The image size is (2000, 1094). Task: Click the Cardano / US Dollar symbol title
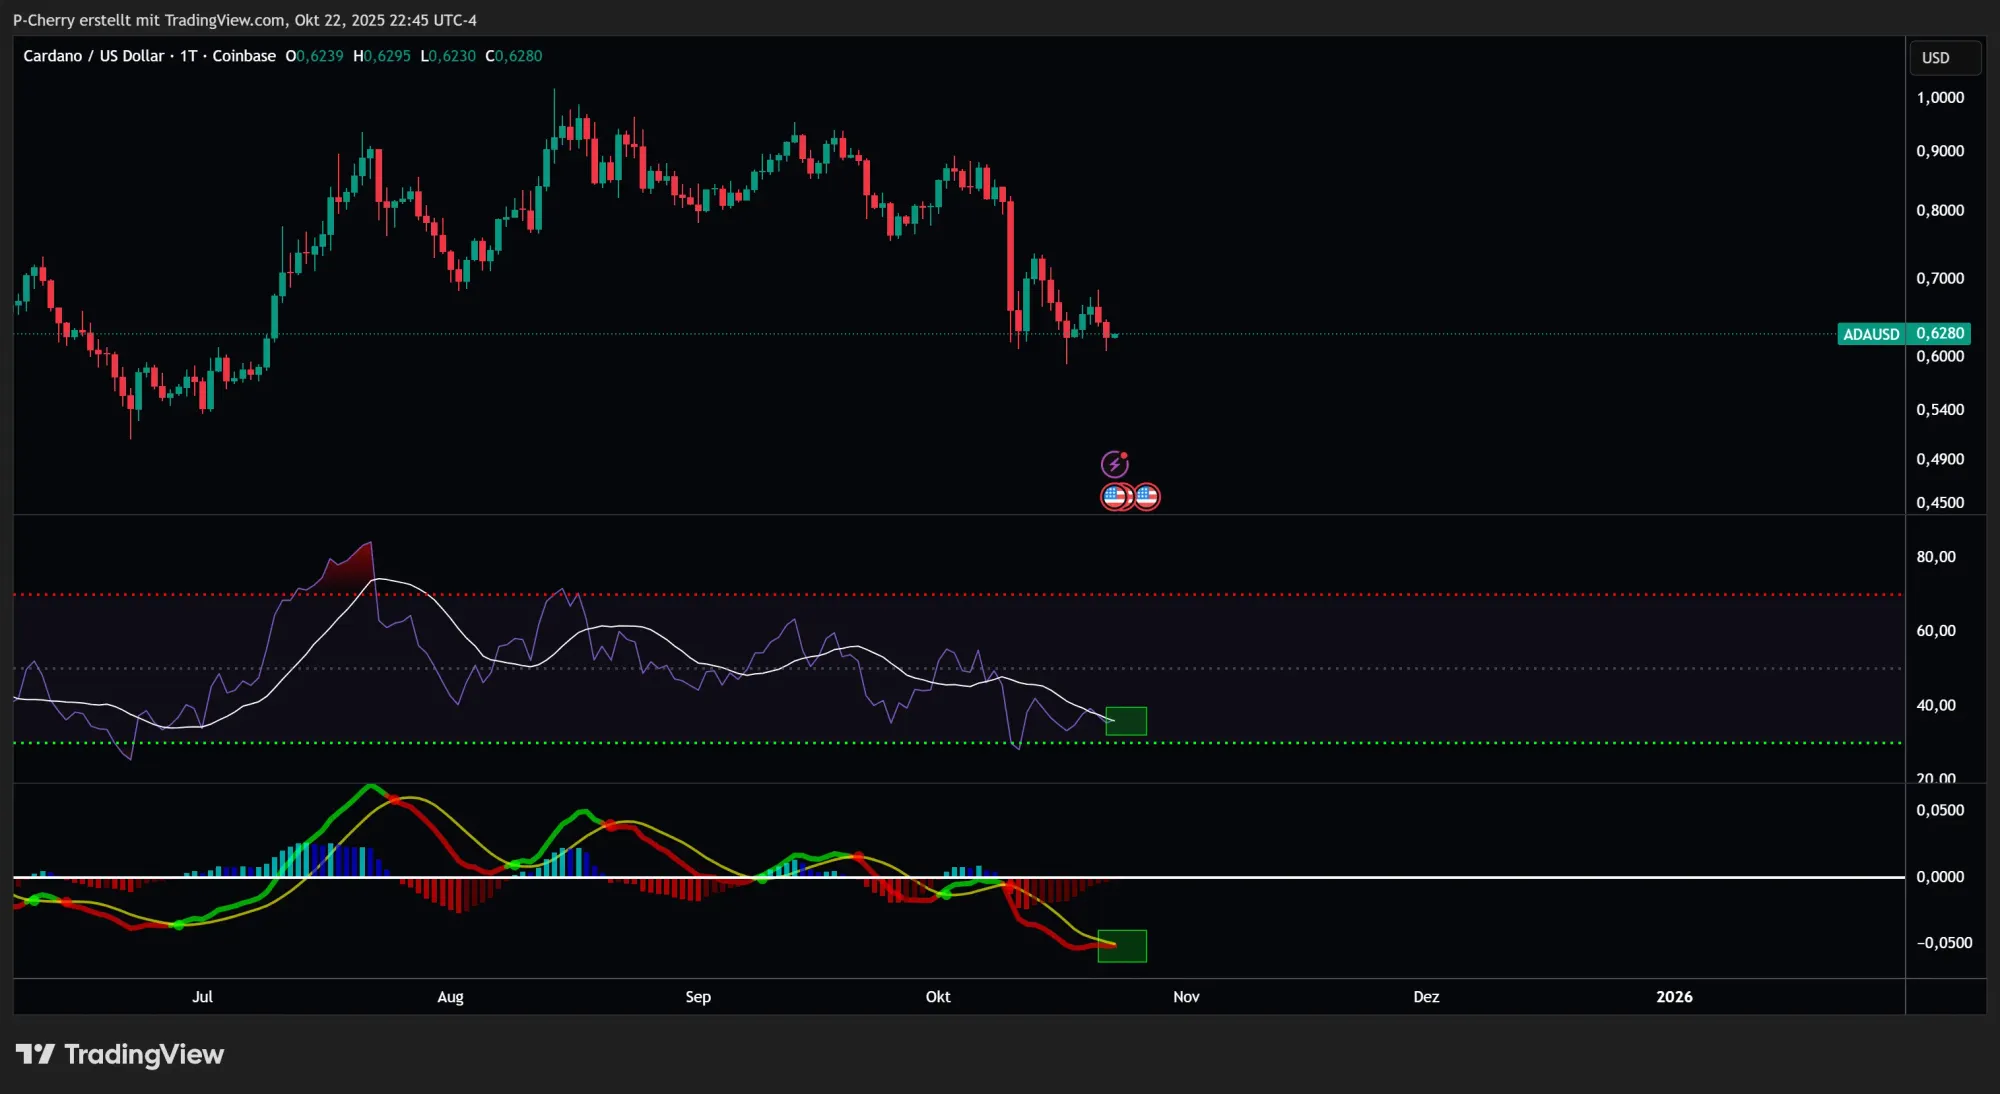[93, 56]
